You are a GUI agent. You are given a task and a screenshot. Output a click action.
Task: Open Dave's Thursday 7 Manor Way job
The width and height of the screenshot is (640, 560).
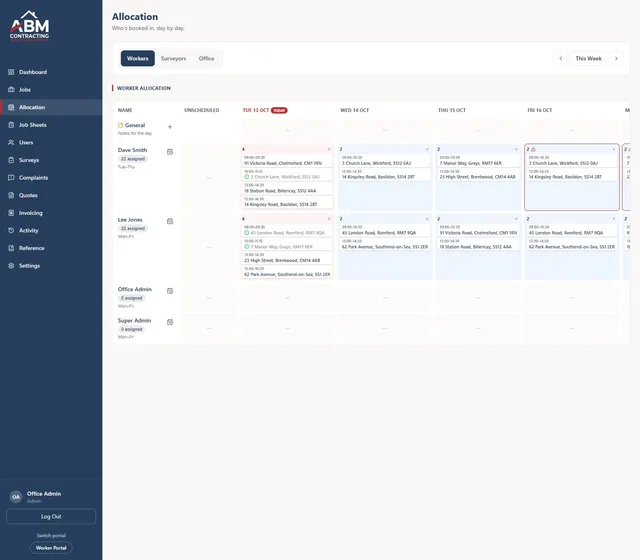(478, 160)
